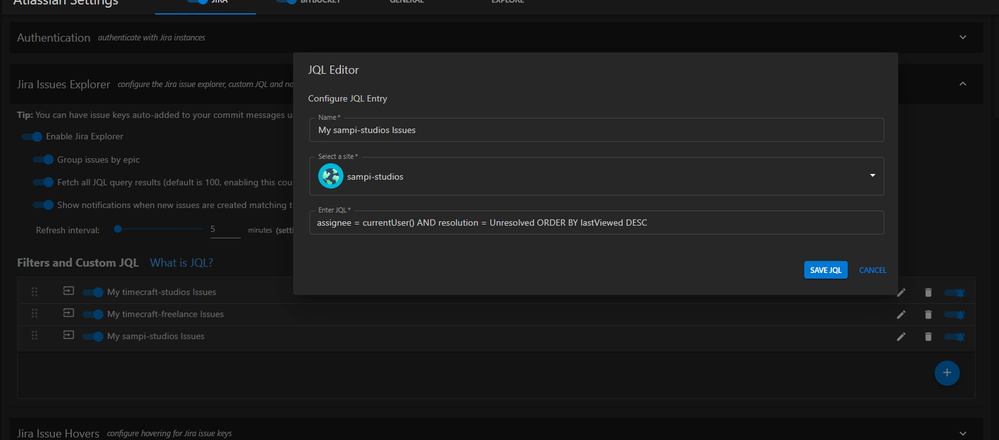Click the Enter JQL text field
This screenshot has height=440, width=999.
click(596, 222)
